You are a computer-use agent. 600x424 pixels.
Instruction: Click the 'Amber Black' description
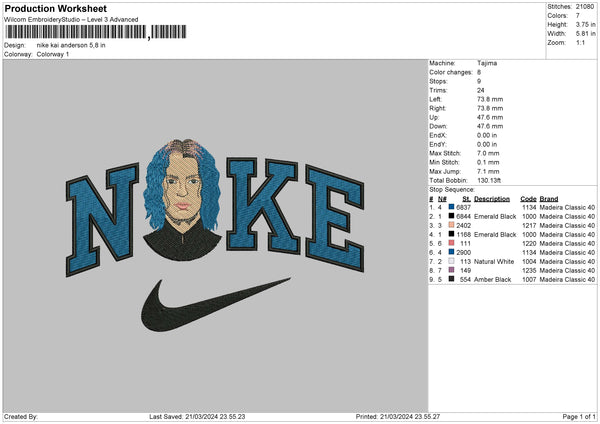(x=492, y=280)
